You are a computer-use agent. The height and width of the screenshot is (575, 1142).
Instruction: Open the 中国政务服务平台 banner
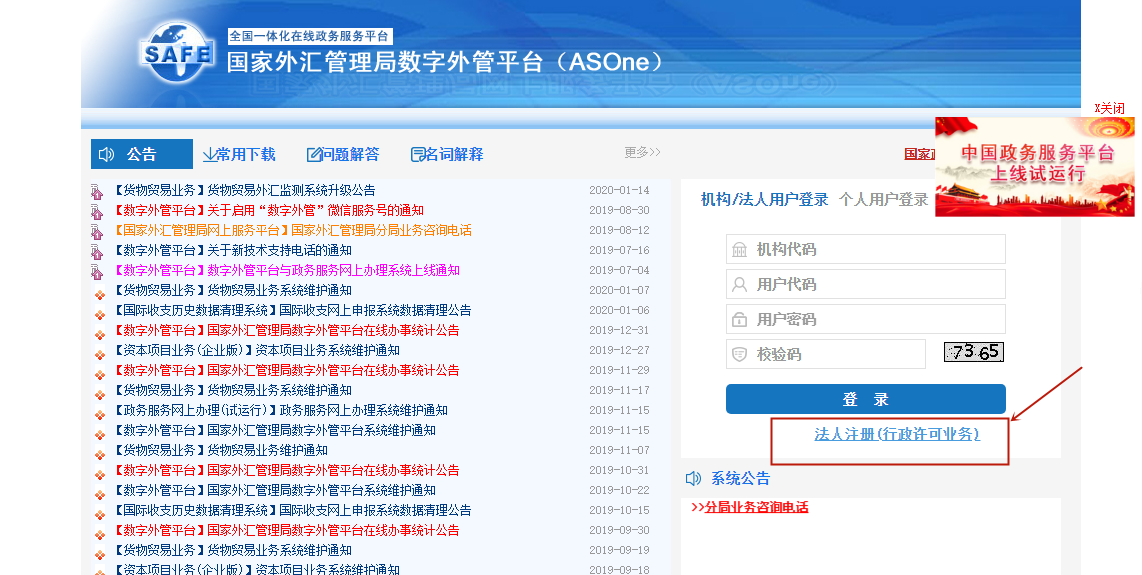(1035, 167)
